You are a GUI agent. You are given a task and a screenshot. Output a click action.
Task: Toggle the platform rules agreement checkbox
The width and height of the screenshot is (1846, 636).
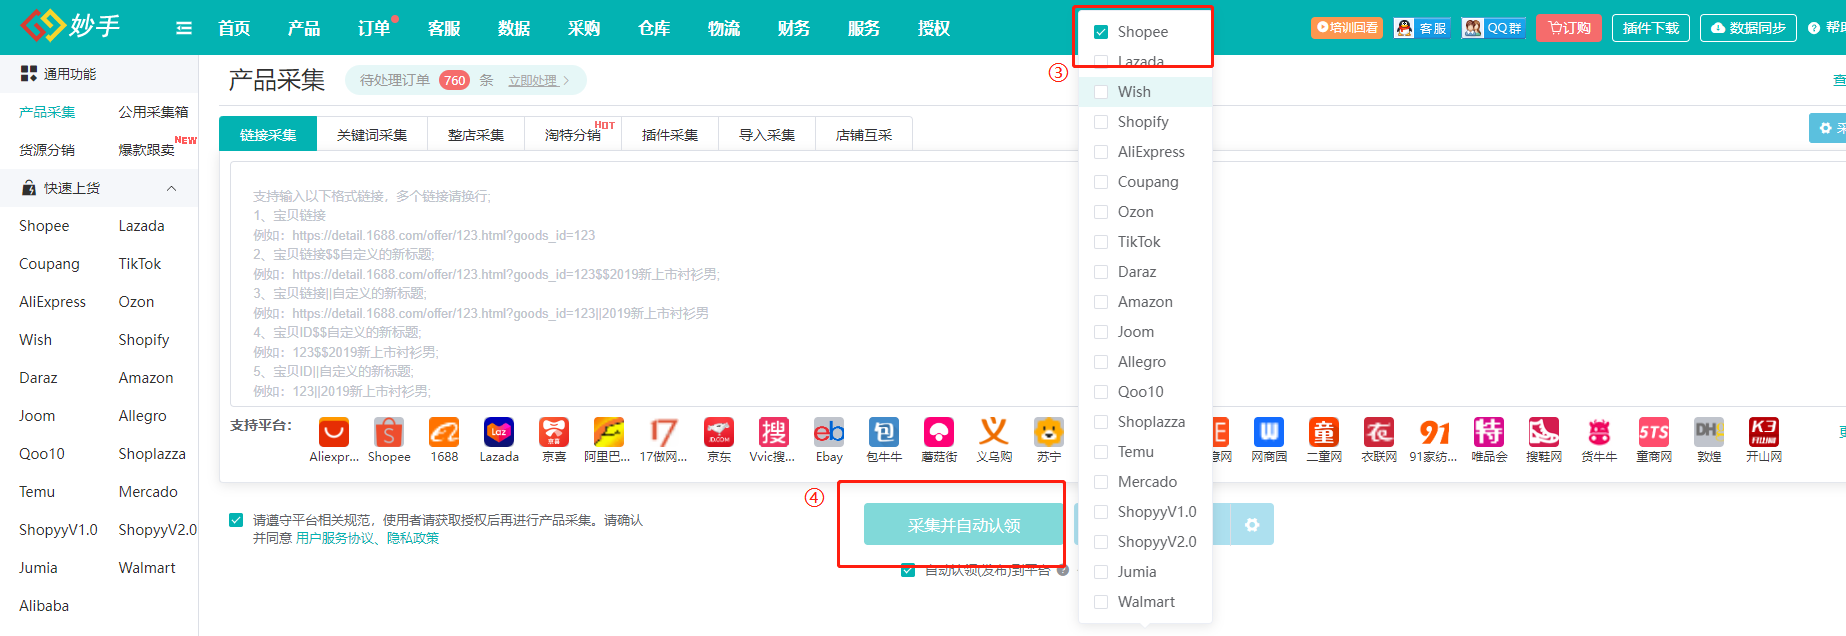pyautogui.click(x=236, y=520)
